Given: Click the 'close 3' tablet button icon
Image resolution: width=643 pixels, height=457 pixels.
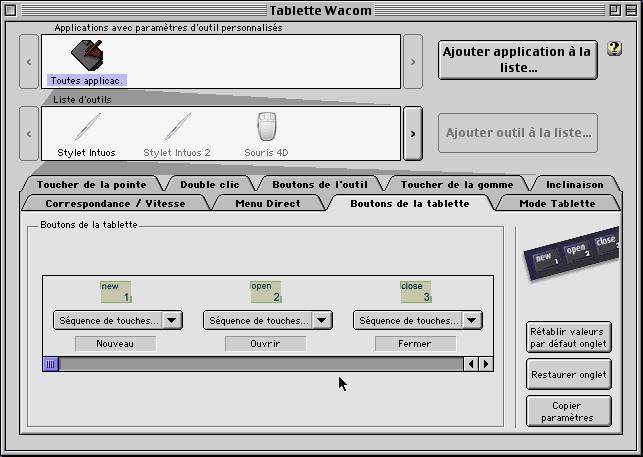Looking at the screenshot, I should tap(416, 292).
